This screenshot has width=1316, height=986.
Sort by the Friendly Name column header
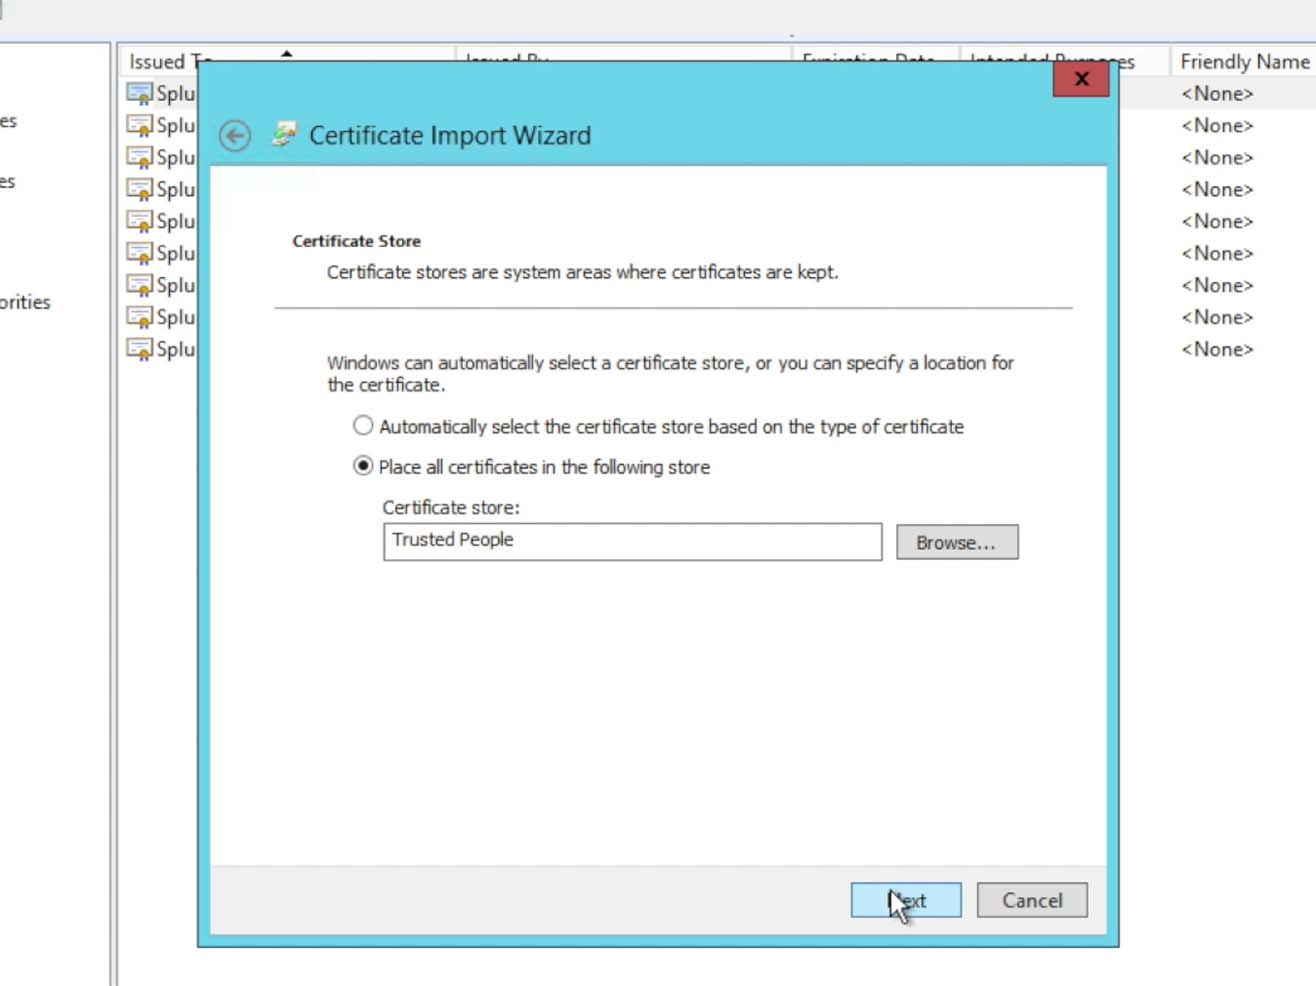coord(1243,62)
